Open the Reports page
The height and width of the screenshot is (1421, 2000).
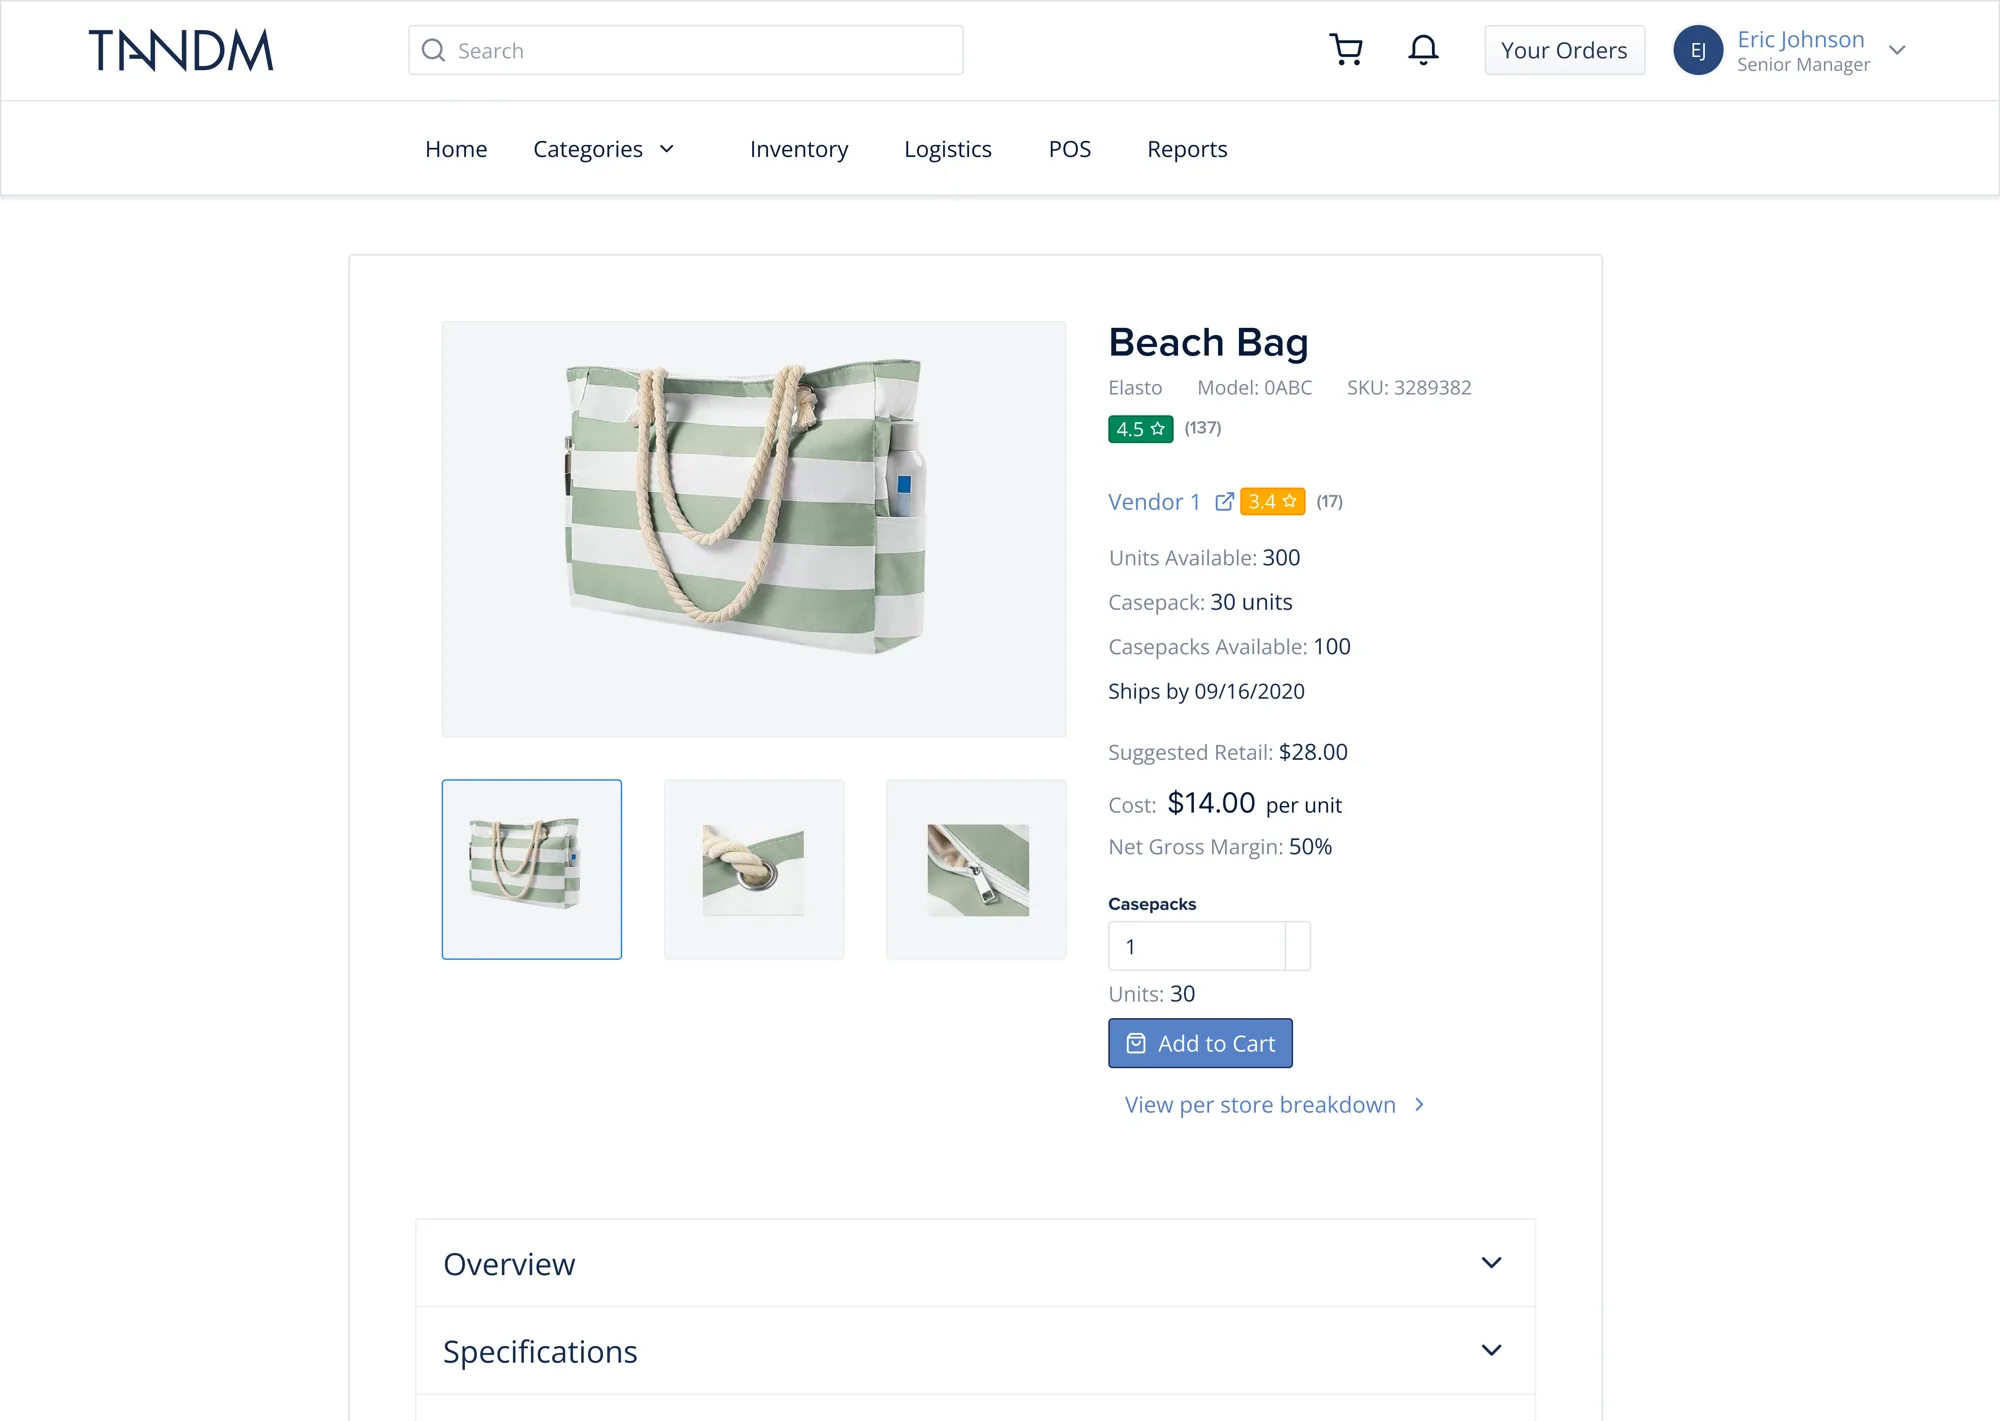point(1187,149)
